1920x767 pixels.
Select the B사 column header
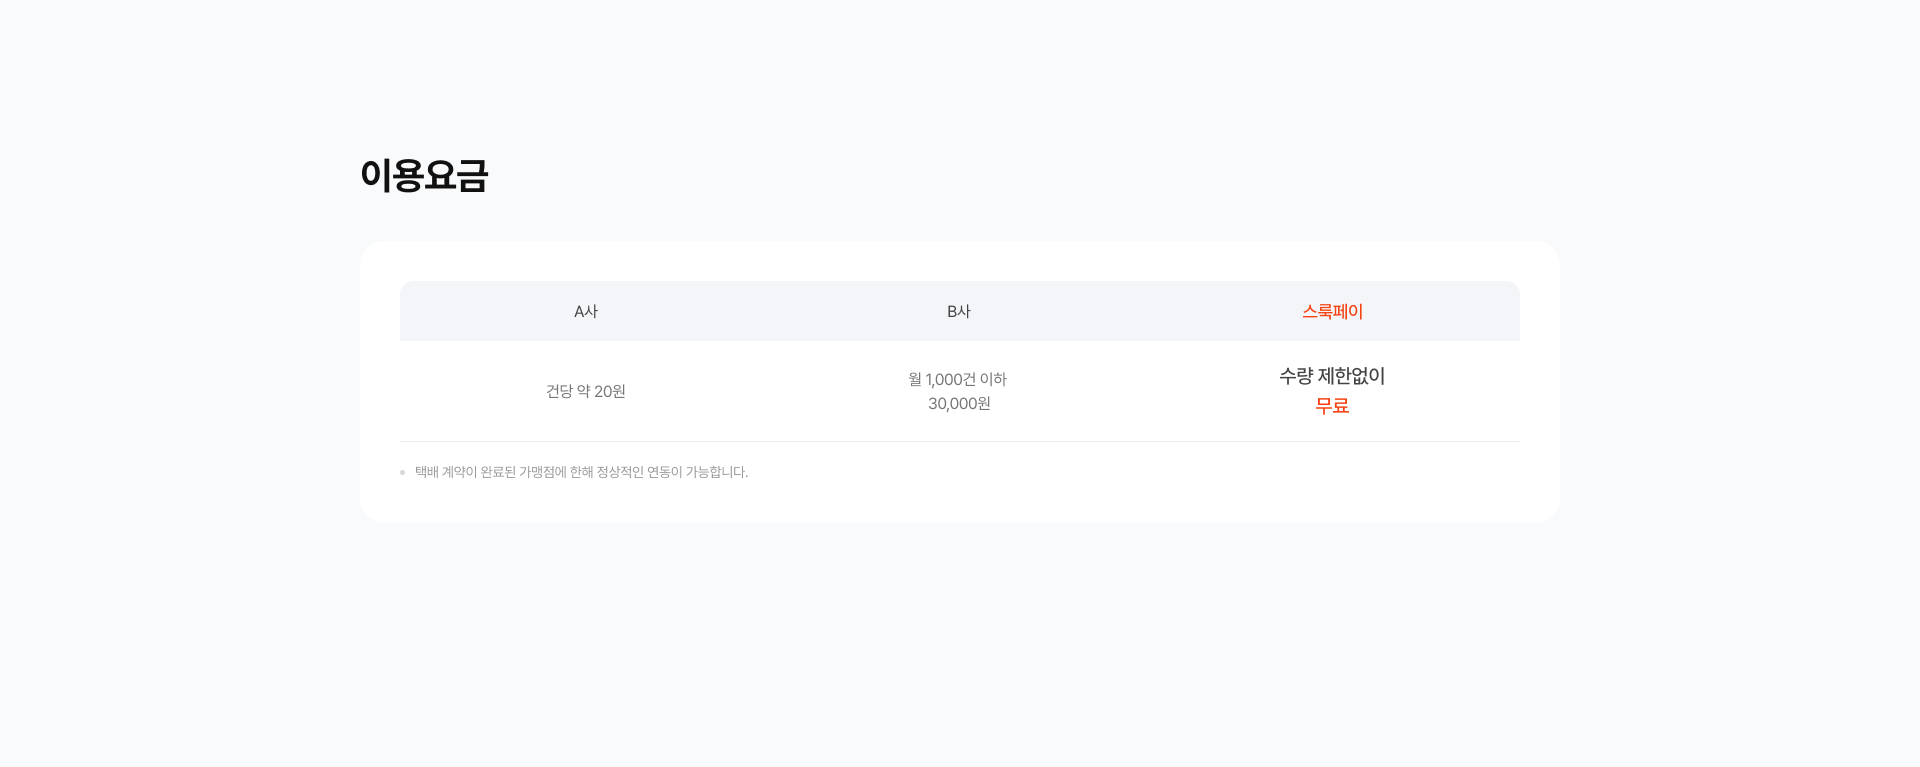coord(959,312)
